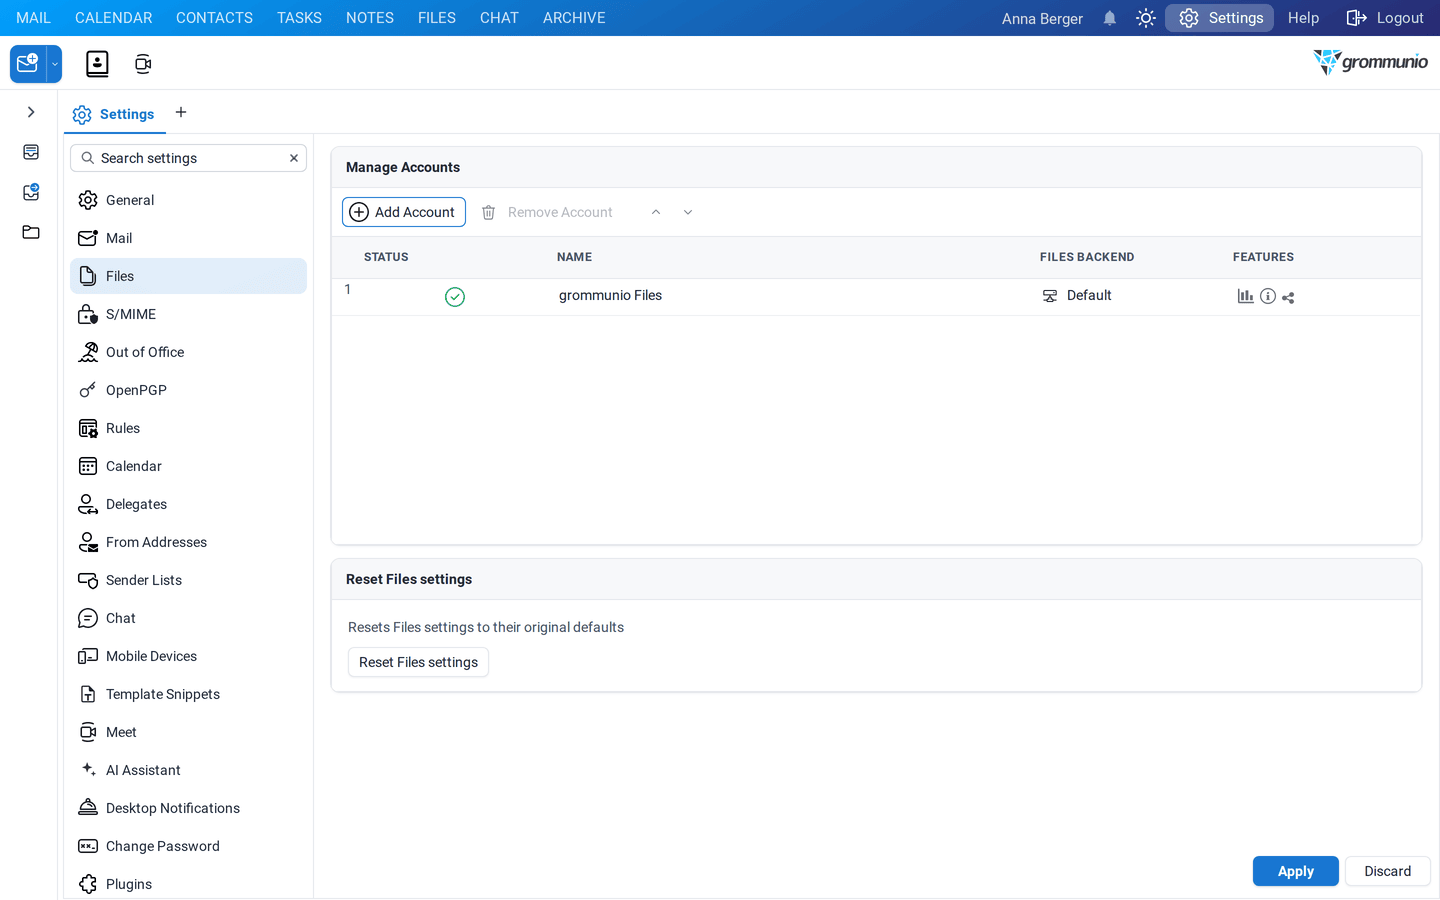This screenshot has width=1440, height=900.
Task: Click the Apply button
Action: [1296, 871]
